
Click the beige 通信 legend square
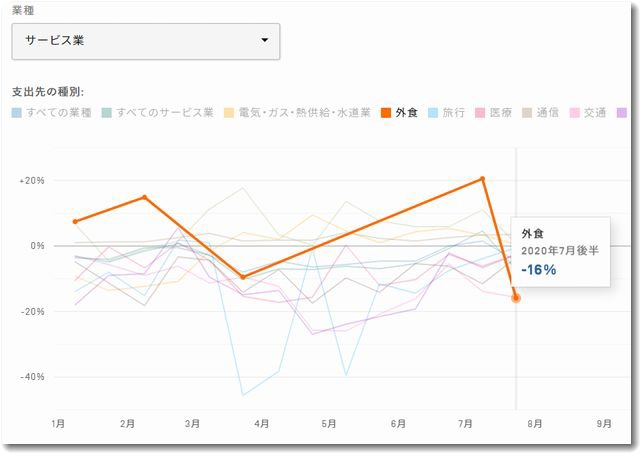pyautogui.click(x=527, y=113)
